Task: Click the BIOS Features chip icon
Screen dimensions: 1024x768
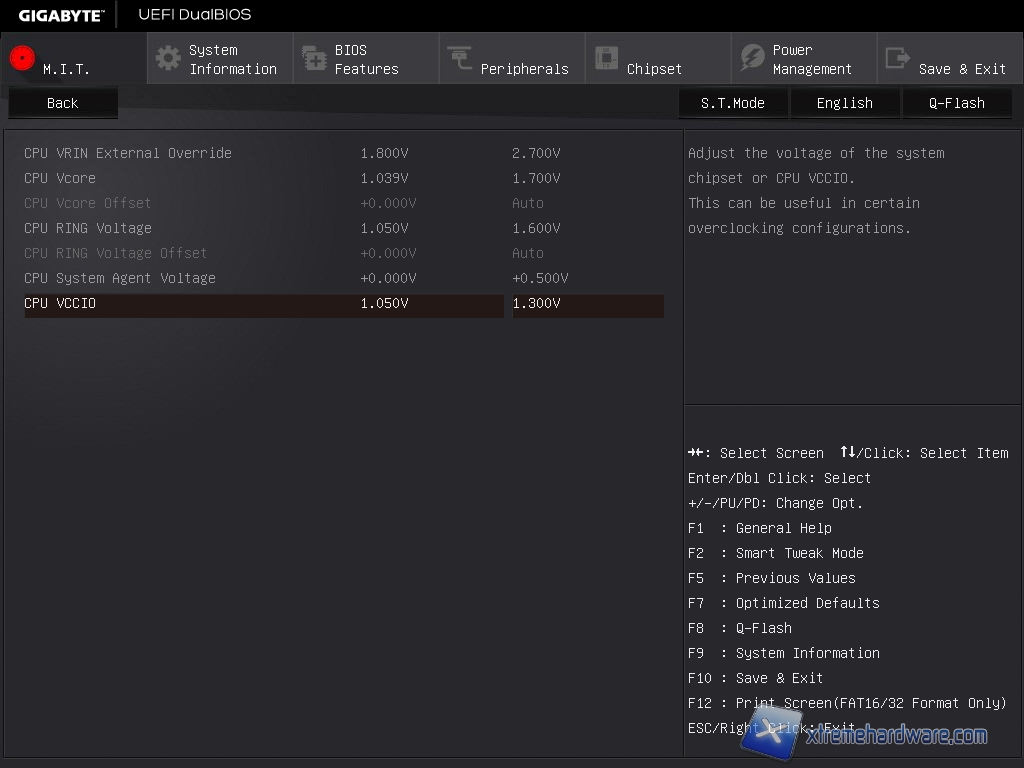Action: (314, 58)
